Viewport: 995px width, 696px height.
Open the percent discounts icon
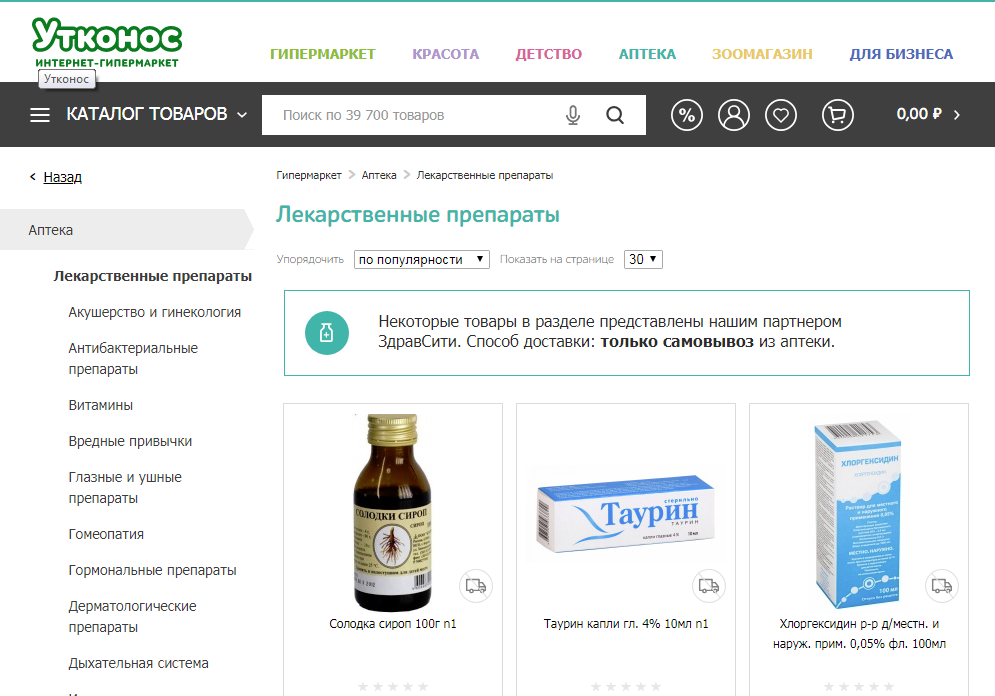tap(687, 115)
